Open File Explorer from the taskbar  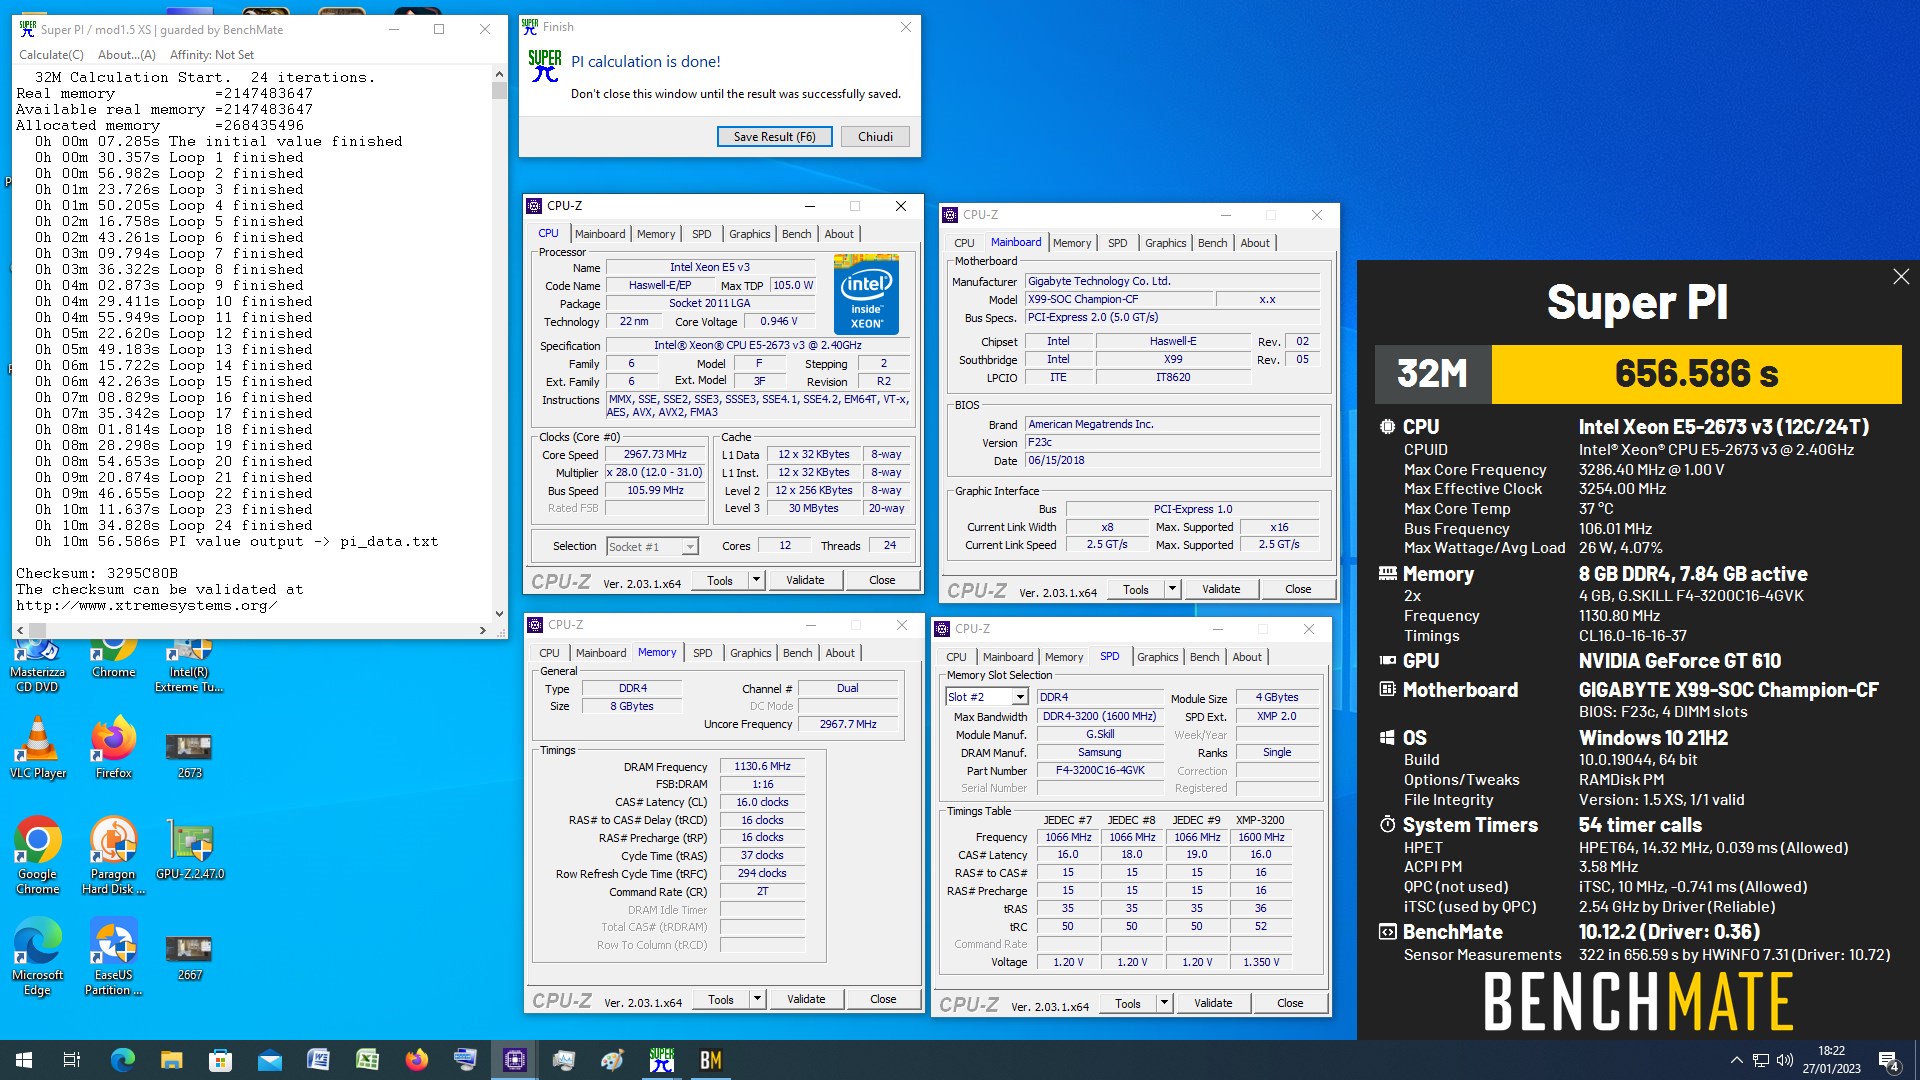(171, 1060)
